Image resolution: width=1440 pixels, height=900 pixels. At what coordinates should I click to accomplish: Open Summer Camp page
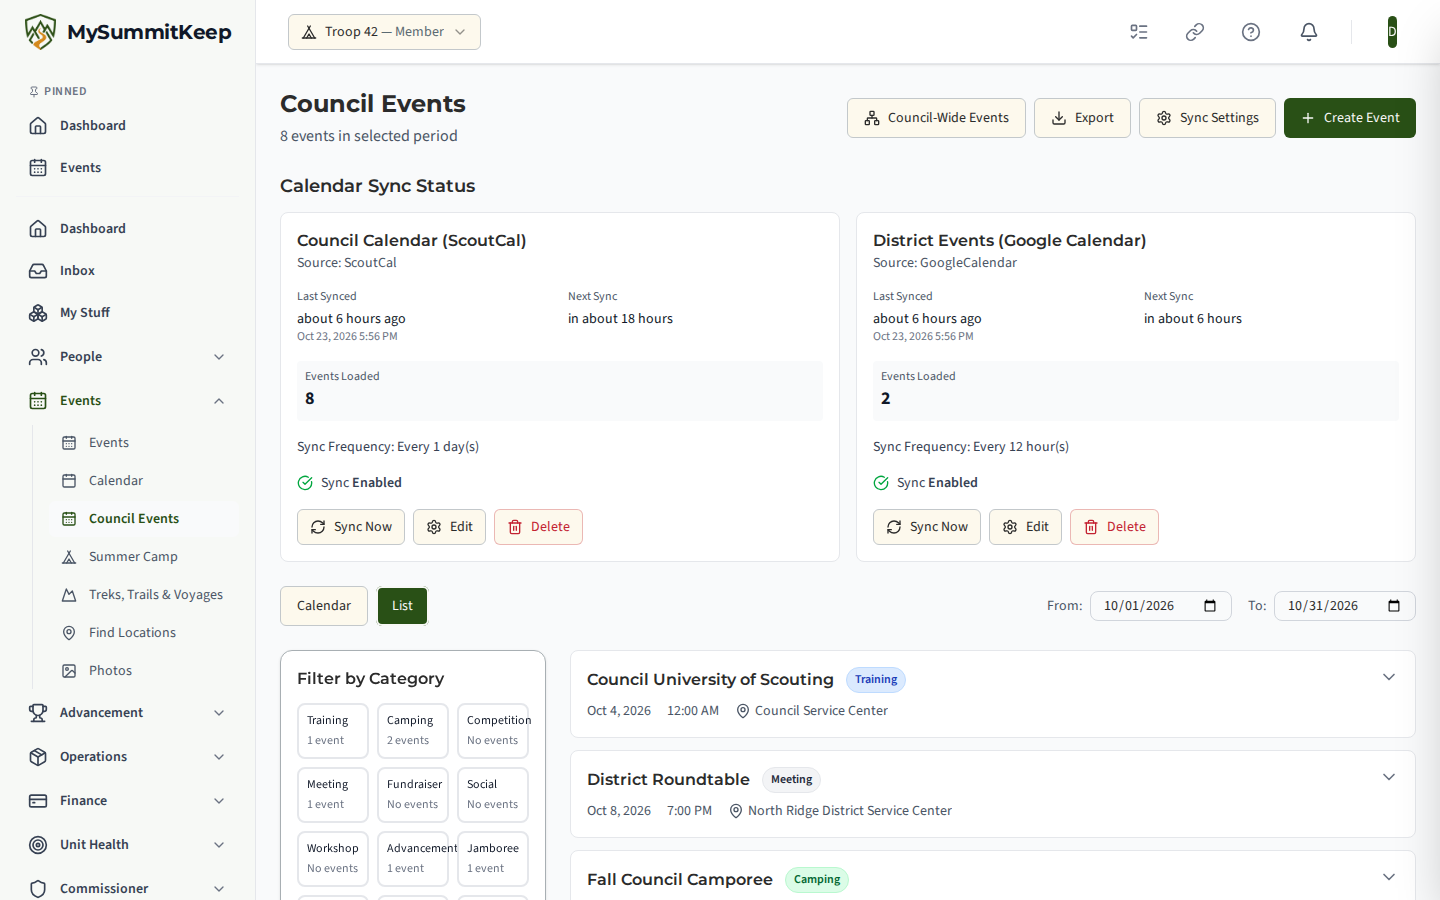pyautogui.click(x=144, y=556)
